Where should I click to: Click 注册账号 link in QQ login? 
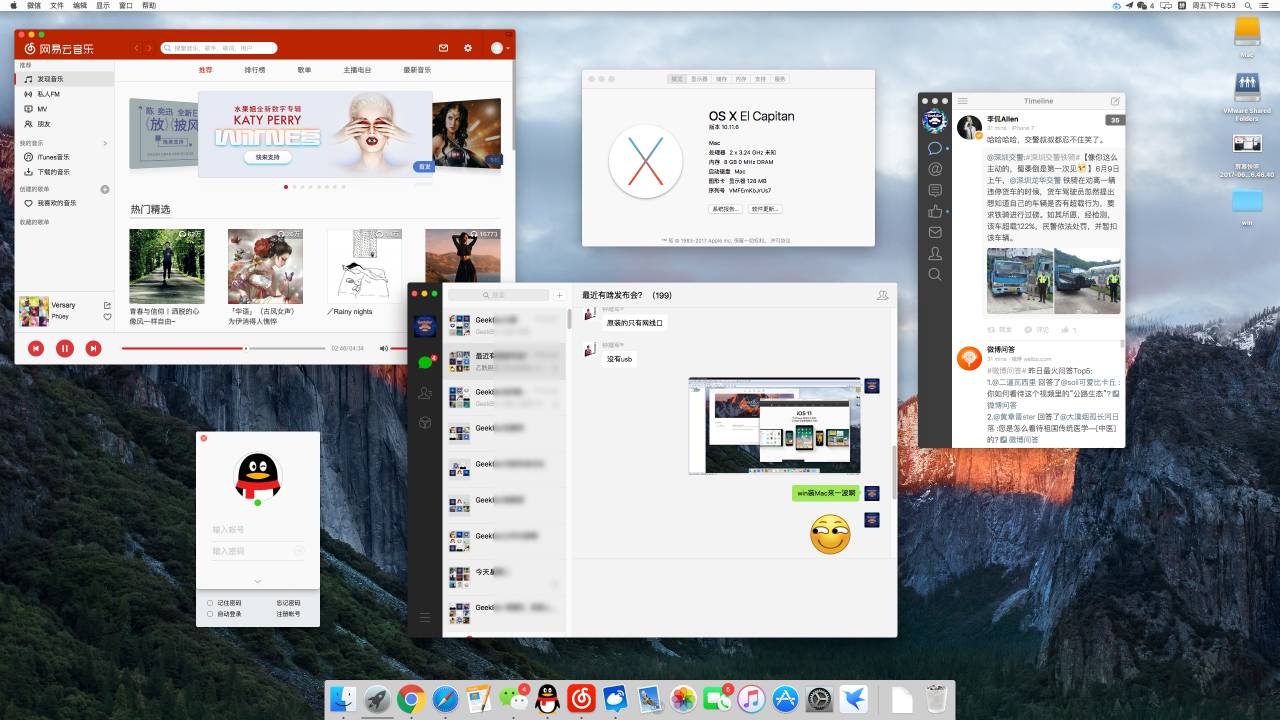pyautogui.click(x=288, y=614)
